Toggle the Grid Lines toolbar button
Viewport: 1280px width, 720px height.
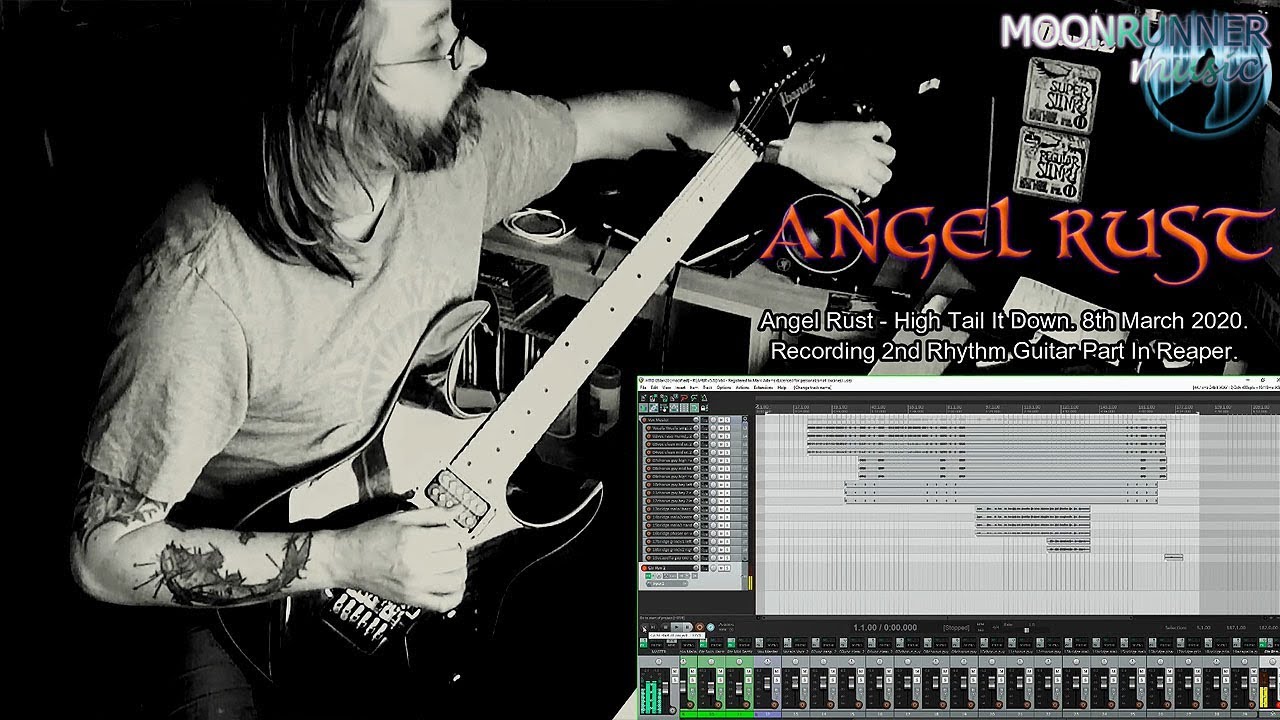(x=684, y=408)
